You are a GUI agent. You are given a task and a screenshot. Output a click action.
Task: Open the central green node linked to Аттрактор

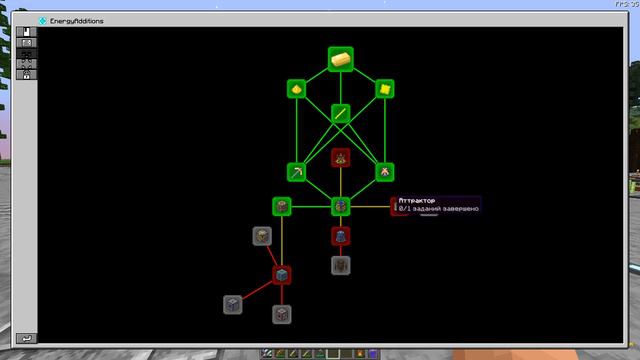[340, 207]
